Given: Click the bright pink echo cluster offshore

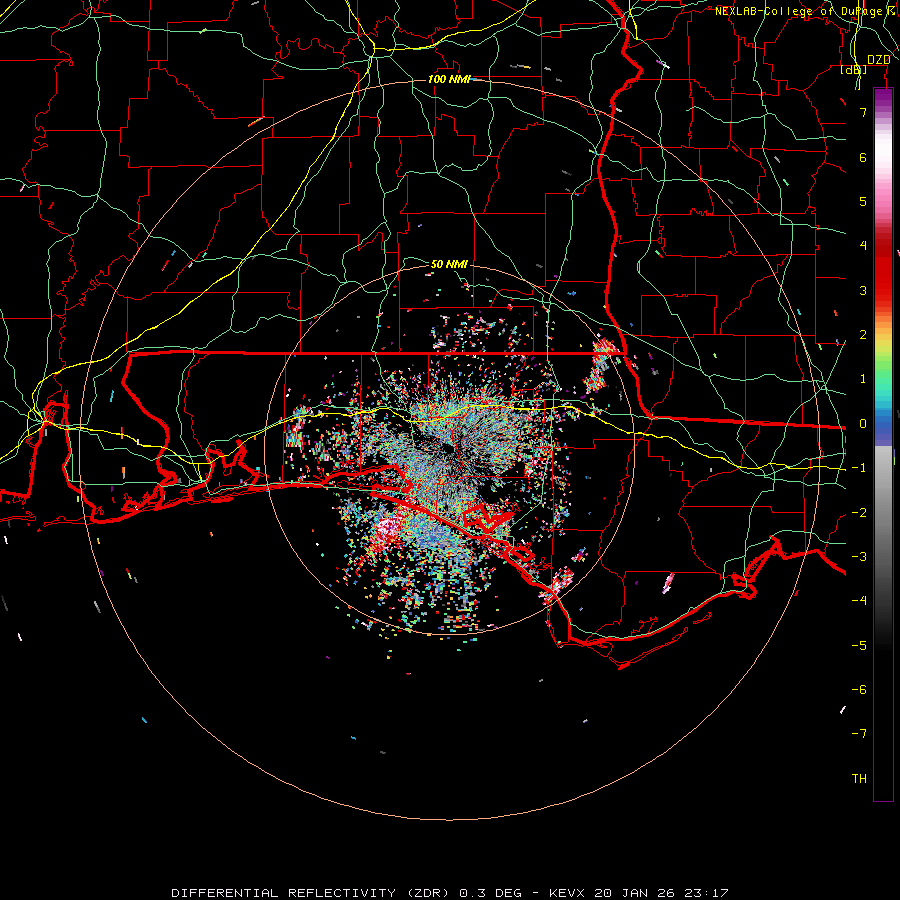Looking at the screenshot, I should pos(387,533).
